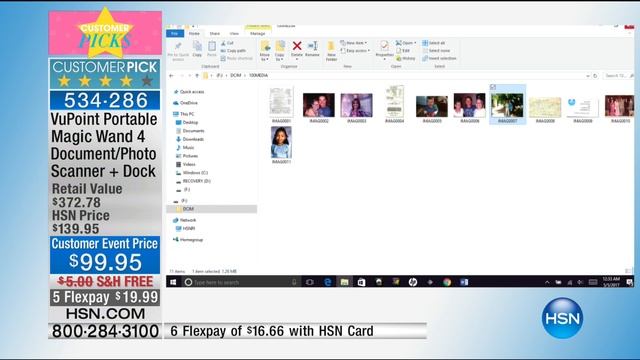This screenshot has width=640, height=360.
Task: Open Microsoft Edge from taskbar
Action: 327,282
